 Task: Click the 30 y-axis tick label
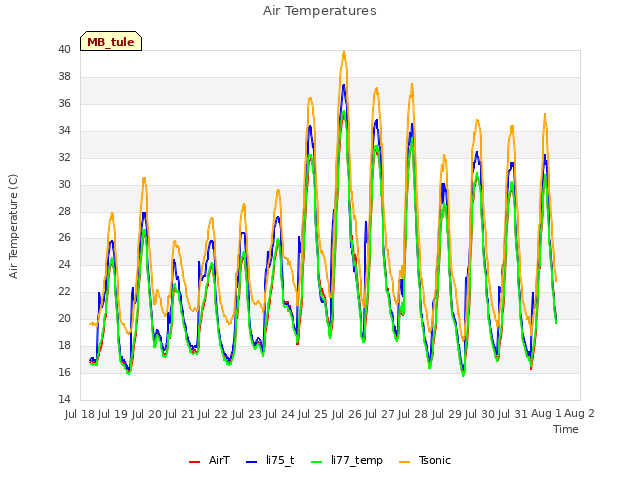(64, 184)
